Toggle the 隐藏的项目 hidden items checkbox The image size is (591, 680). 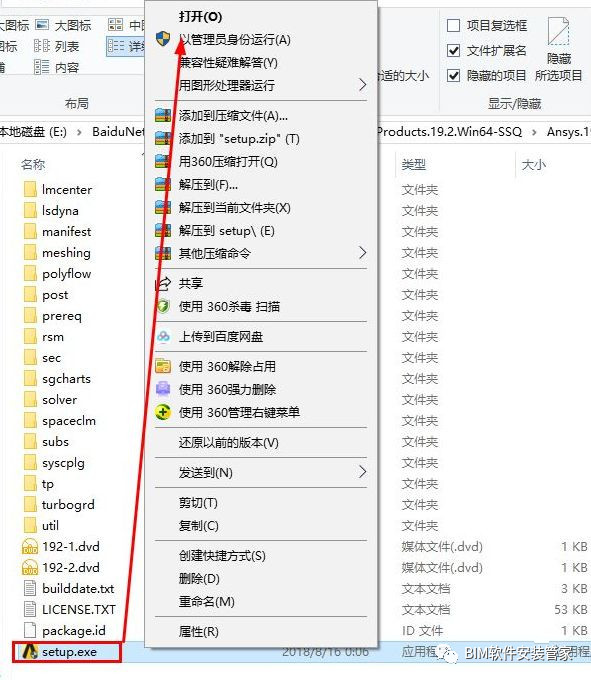(x=453, y=75)
